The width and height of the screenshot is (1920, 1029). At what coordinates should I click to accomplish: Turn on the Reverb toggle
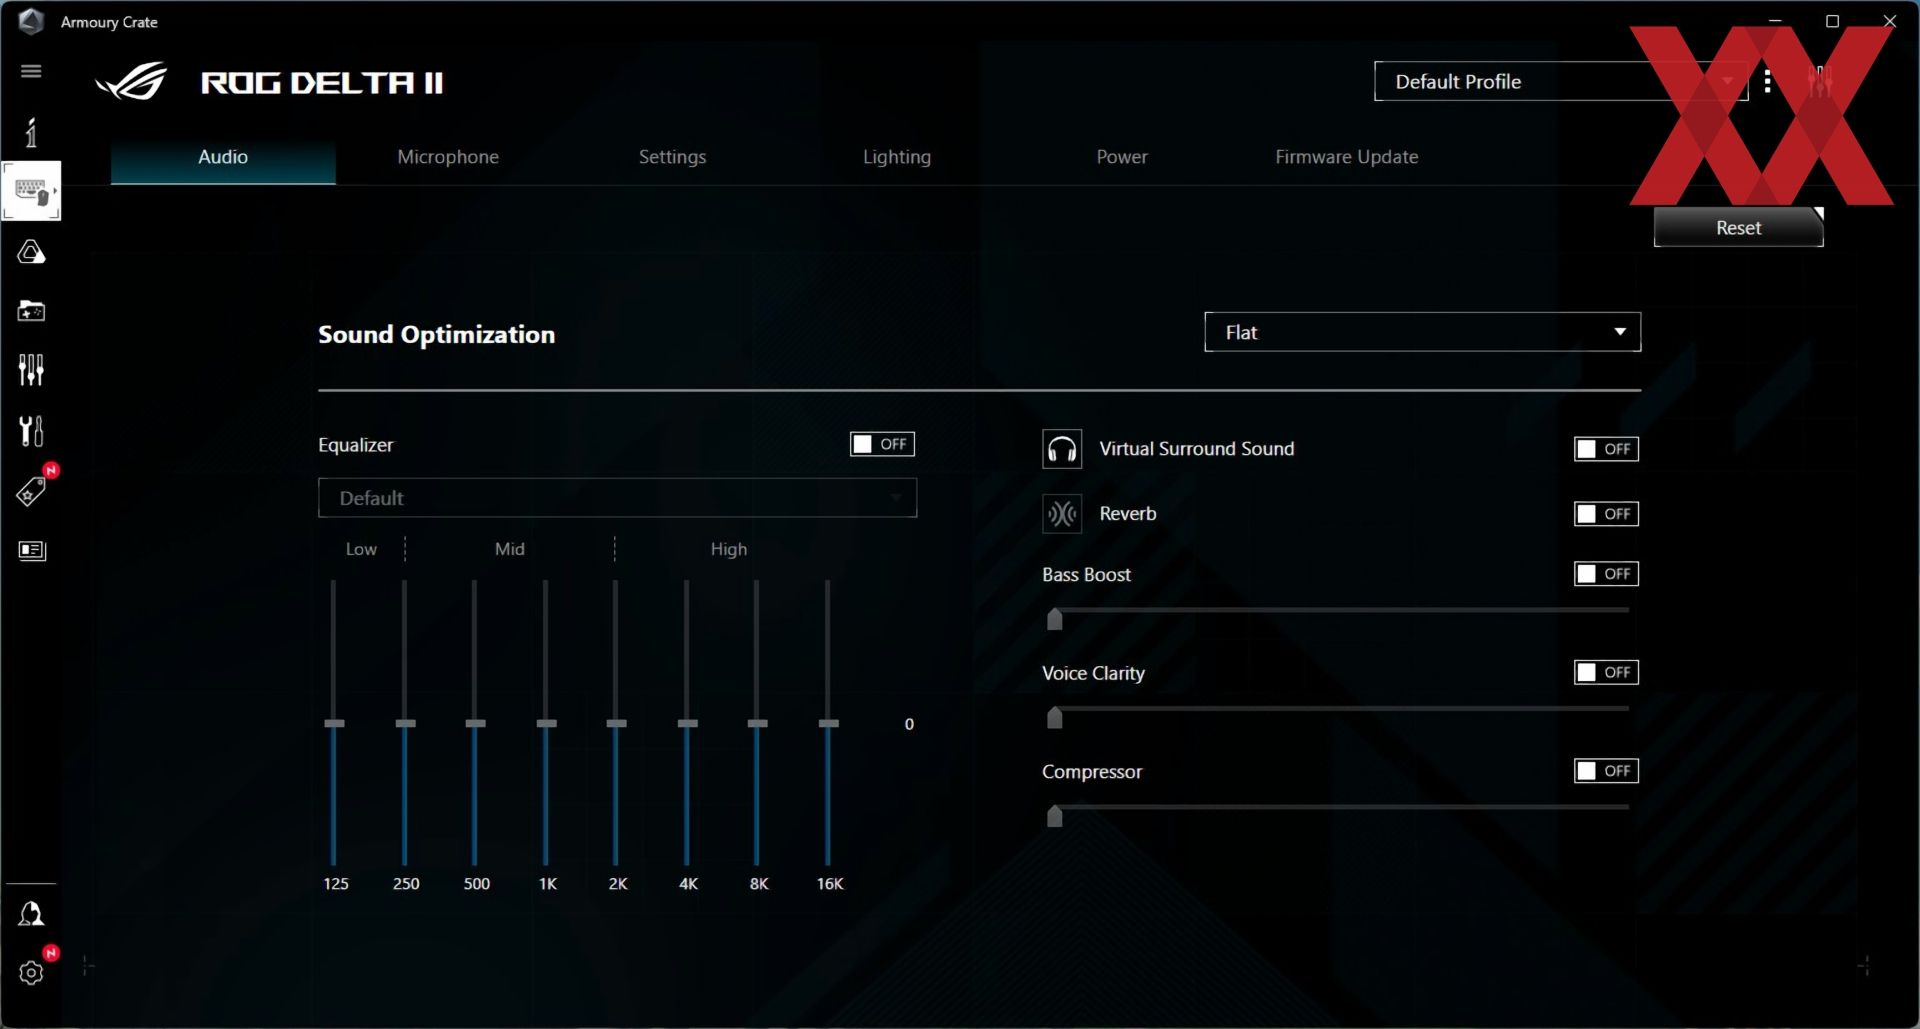[1606, 514]
